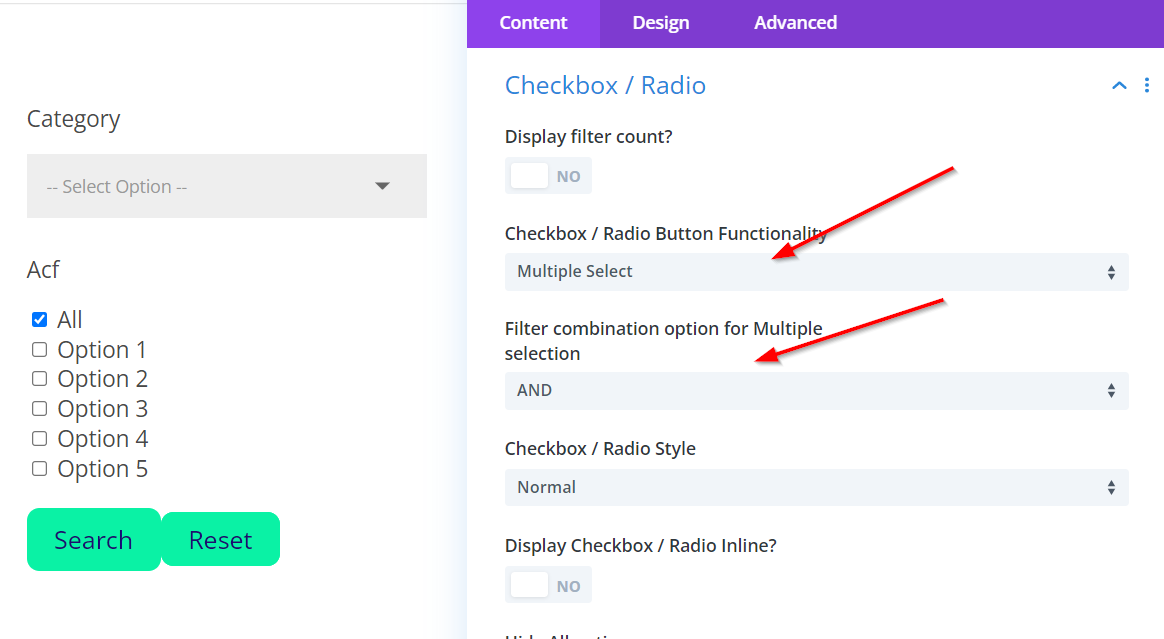Tick the Option 2 checkbox
This screenshot has height=639, width=1164.
click(x=40, y=379)
